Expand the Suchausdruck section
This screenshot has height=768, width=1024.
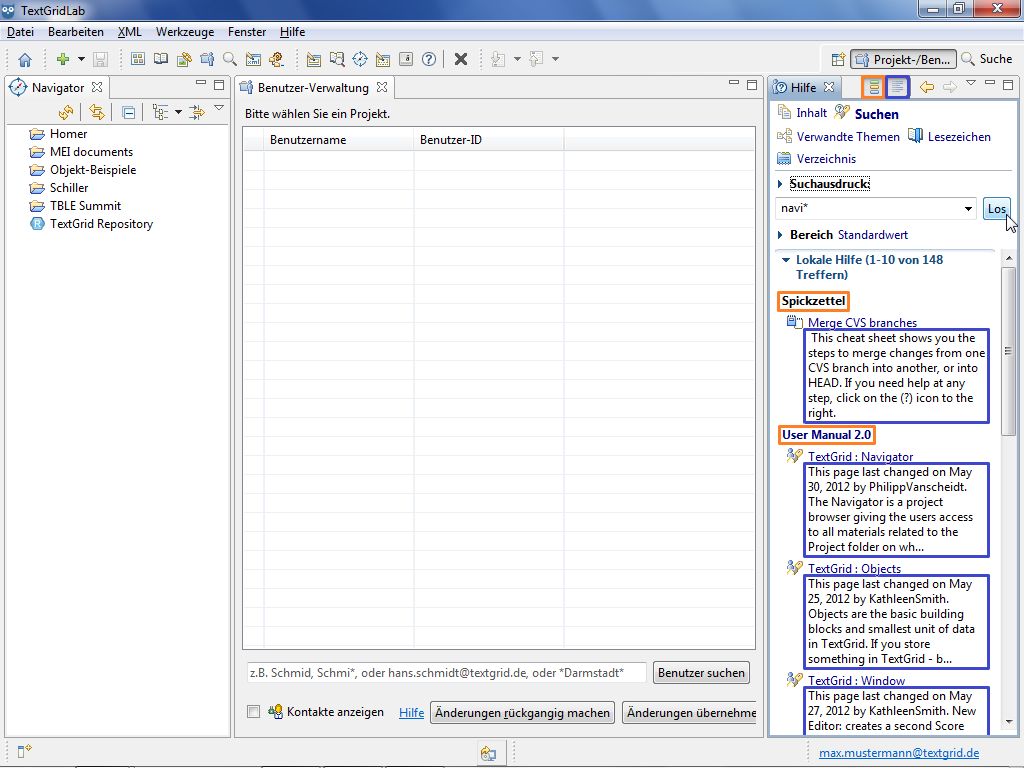(x=780, y=184)
